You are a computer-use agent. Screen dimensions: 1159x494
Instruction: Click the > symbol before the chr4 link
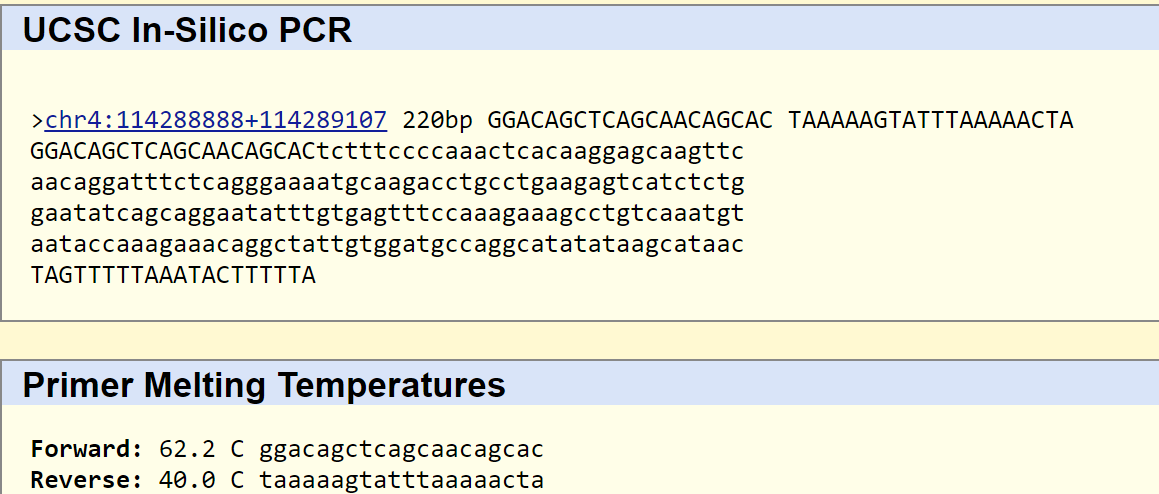click(37, 121)
